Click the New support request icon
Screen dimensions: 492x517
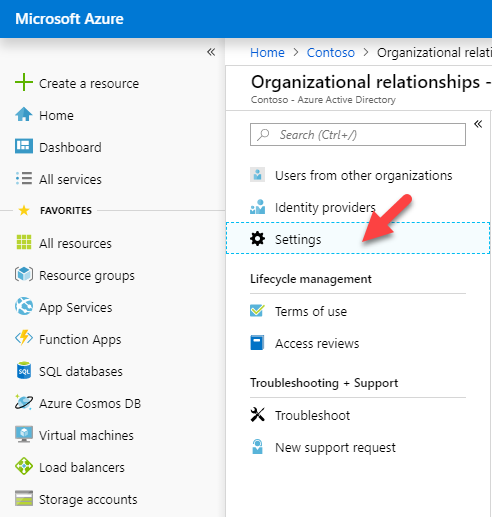tap(257, 447)
